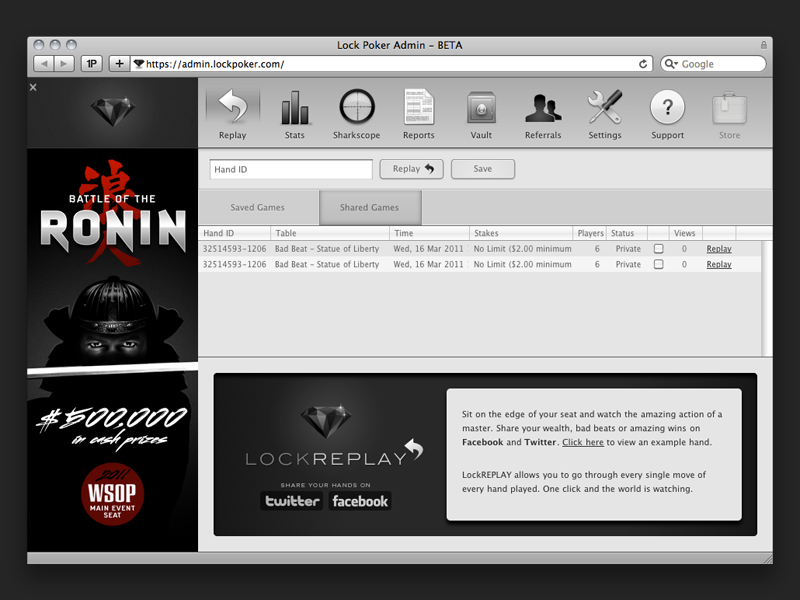Viewport: 800px width, 600px height.
Task: Sort by the Views column header
Action: pos(685,233)
